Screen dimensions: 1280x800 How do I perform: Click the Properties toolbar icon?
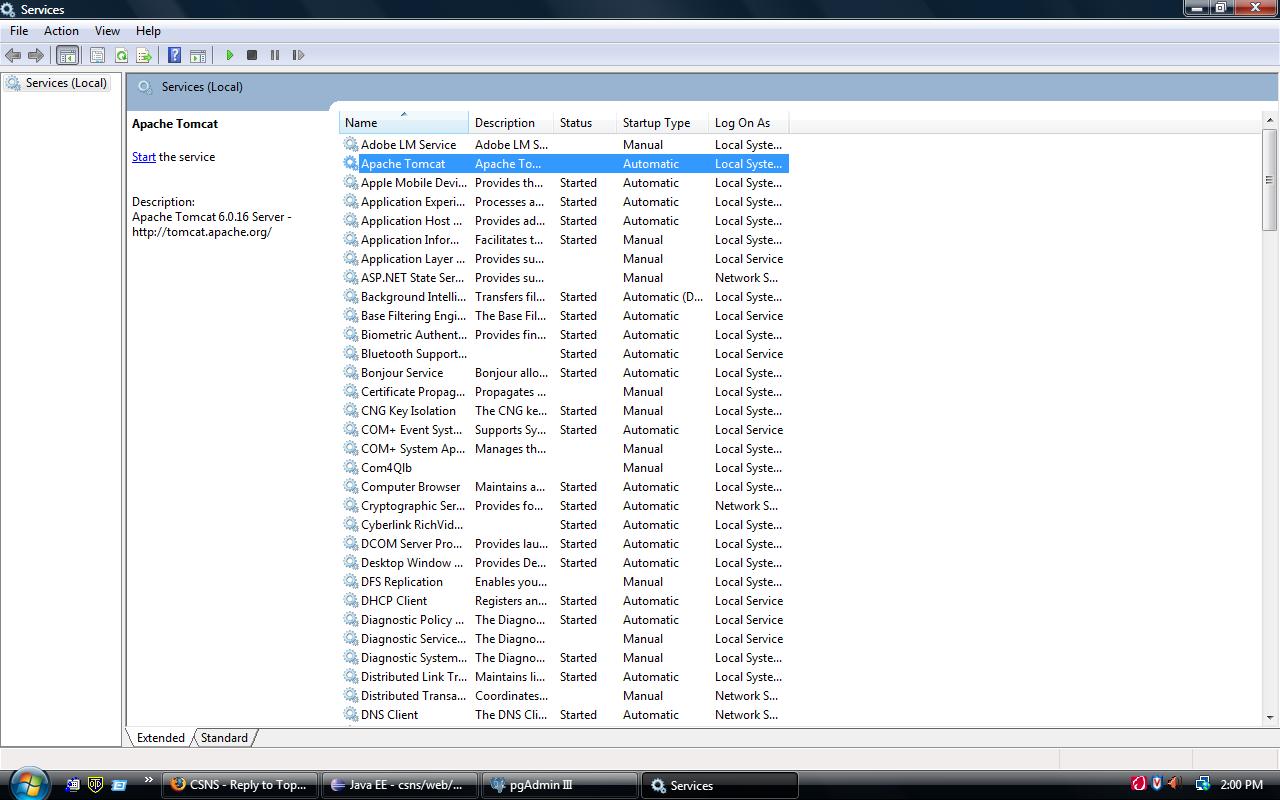pos(98,55)
